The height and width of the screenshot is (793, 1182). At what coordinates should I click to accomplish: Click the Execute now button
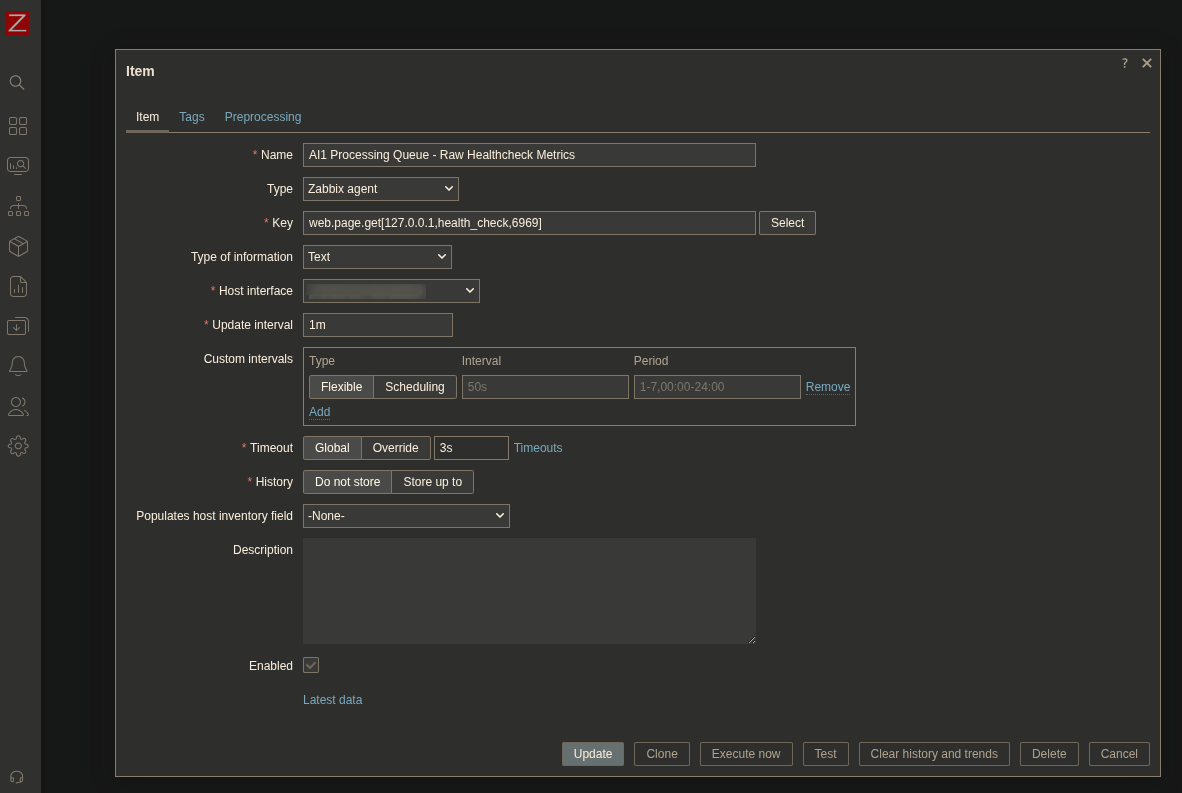point(746,754)
